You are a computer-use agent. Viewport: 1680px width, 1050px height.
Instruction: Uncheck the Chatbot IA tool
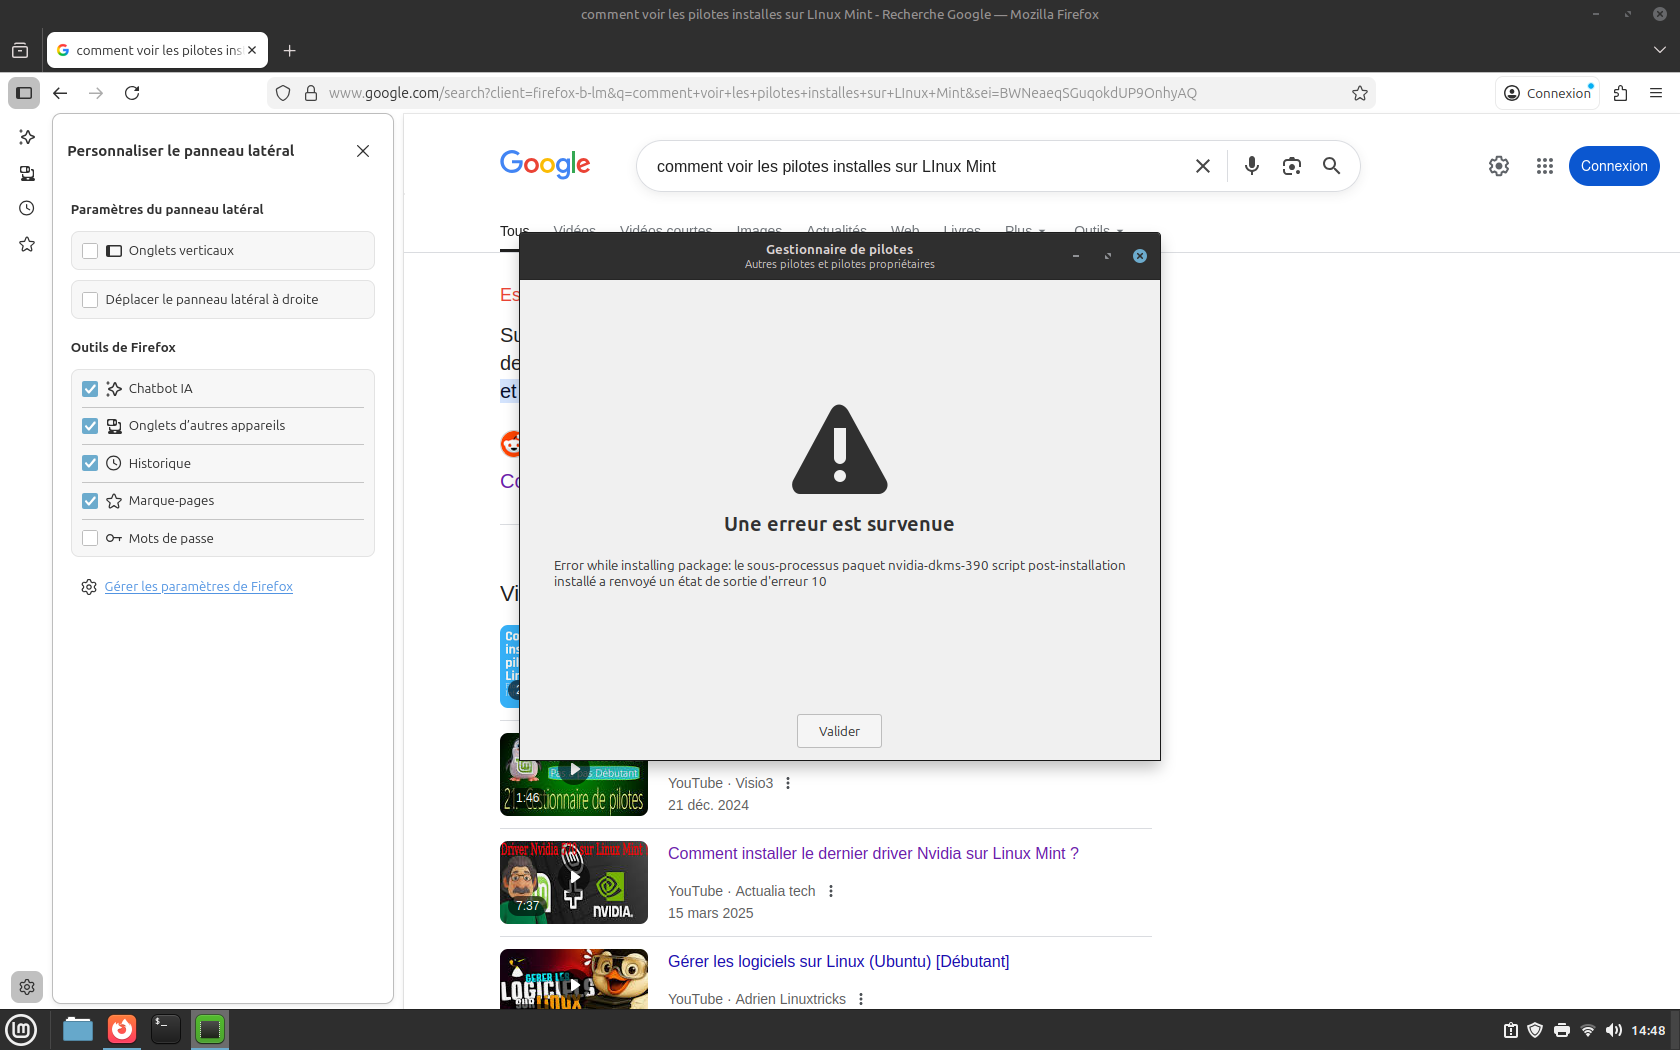click(x=90, y=389)
